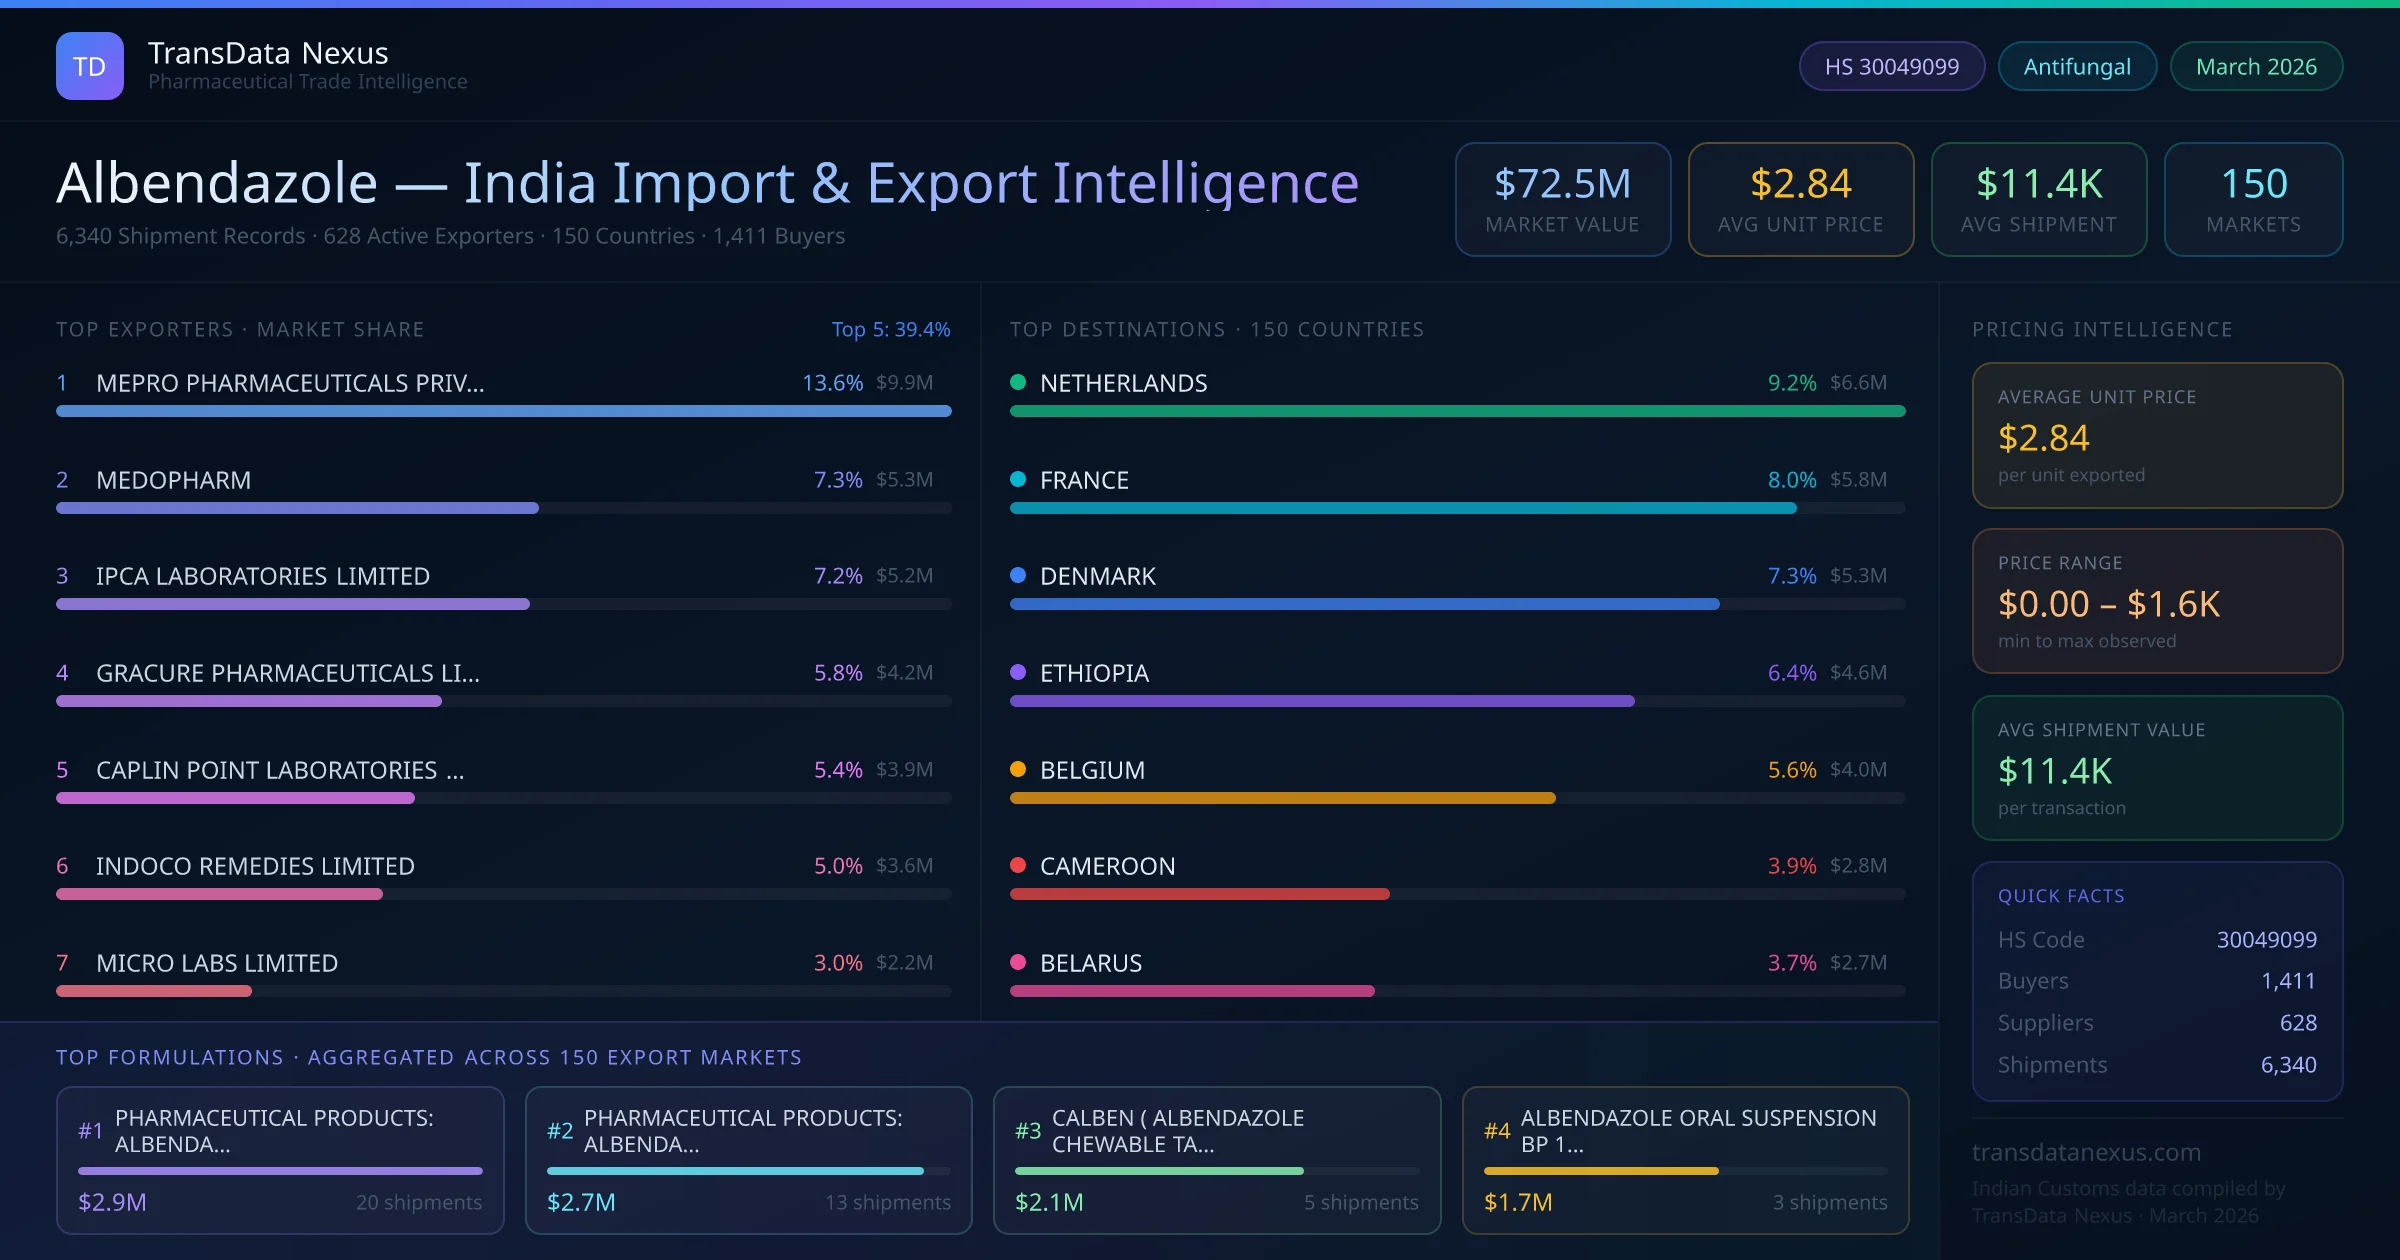2400x1260 pixels.
Task: Open the Price Range pricing card
Action: click(2156, 601)
